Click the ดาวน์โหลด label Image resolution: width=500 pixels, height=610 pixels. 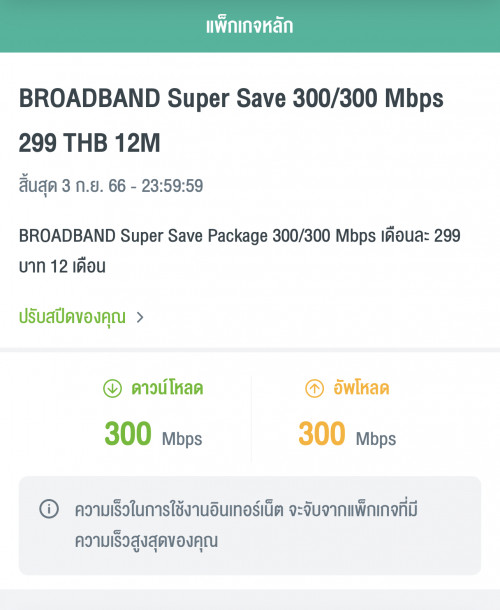[x=167, y=388]
